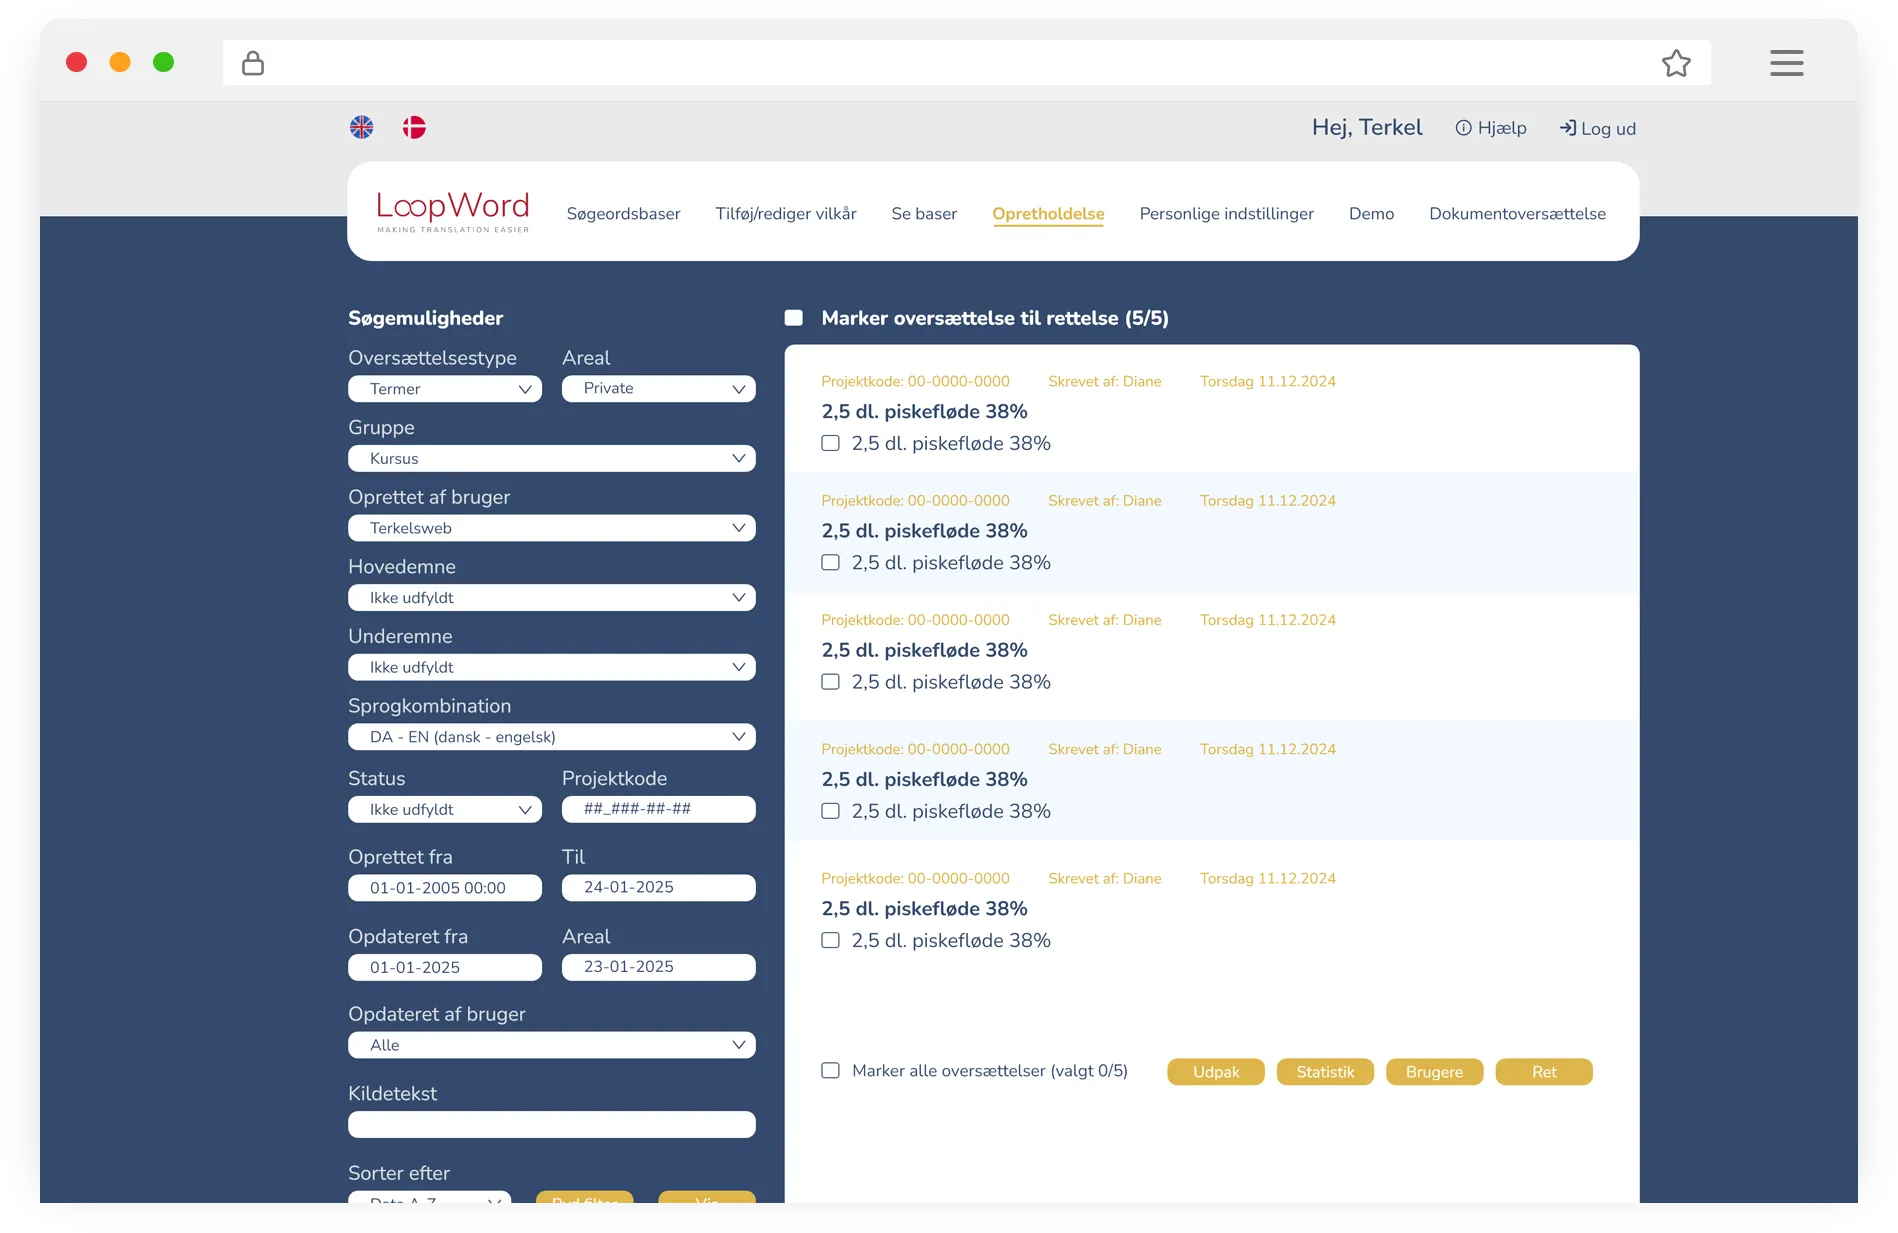Expand the Gruppe dropdown showing Kursus

551,458
